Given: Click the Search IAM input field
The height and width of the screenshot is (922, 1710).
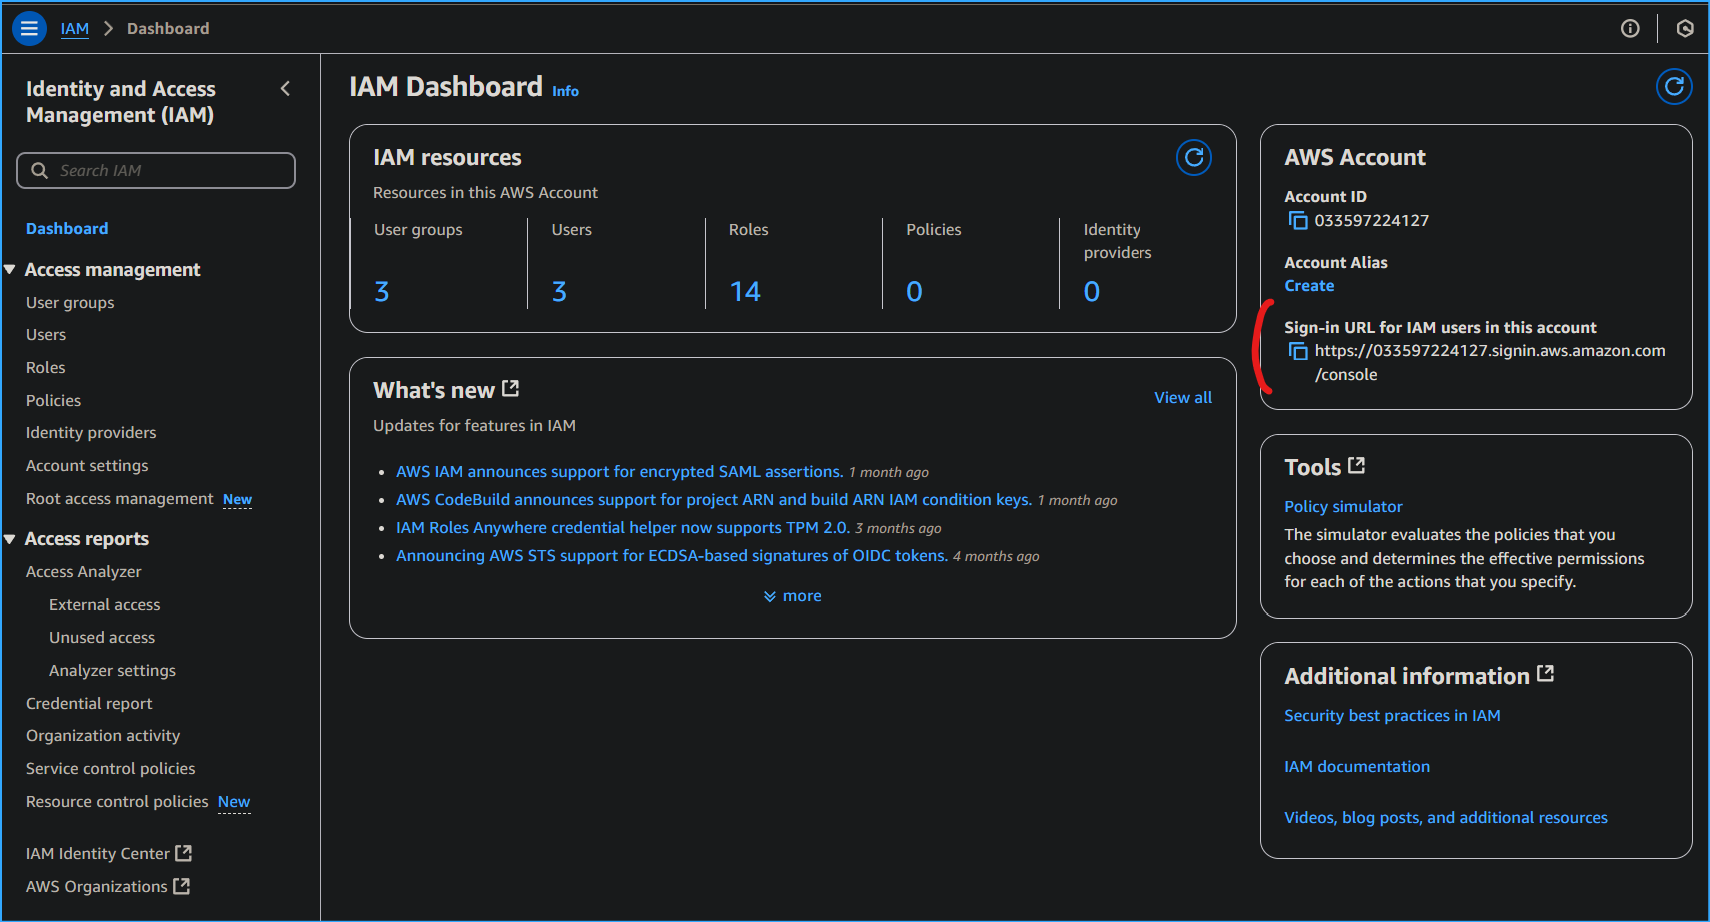Looking at the screenshot, I should (x=155, y=170).
